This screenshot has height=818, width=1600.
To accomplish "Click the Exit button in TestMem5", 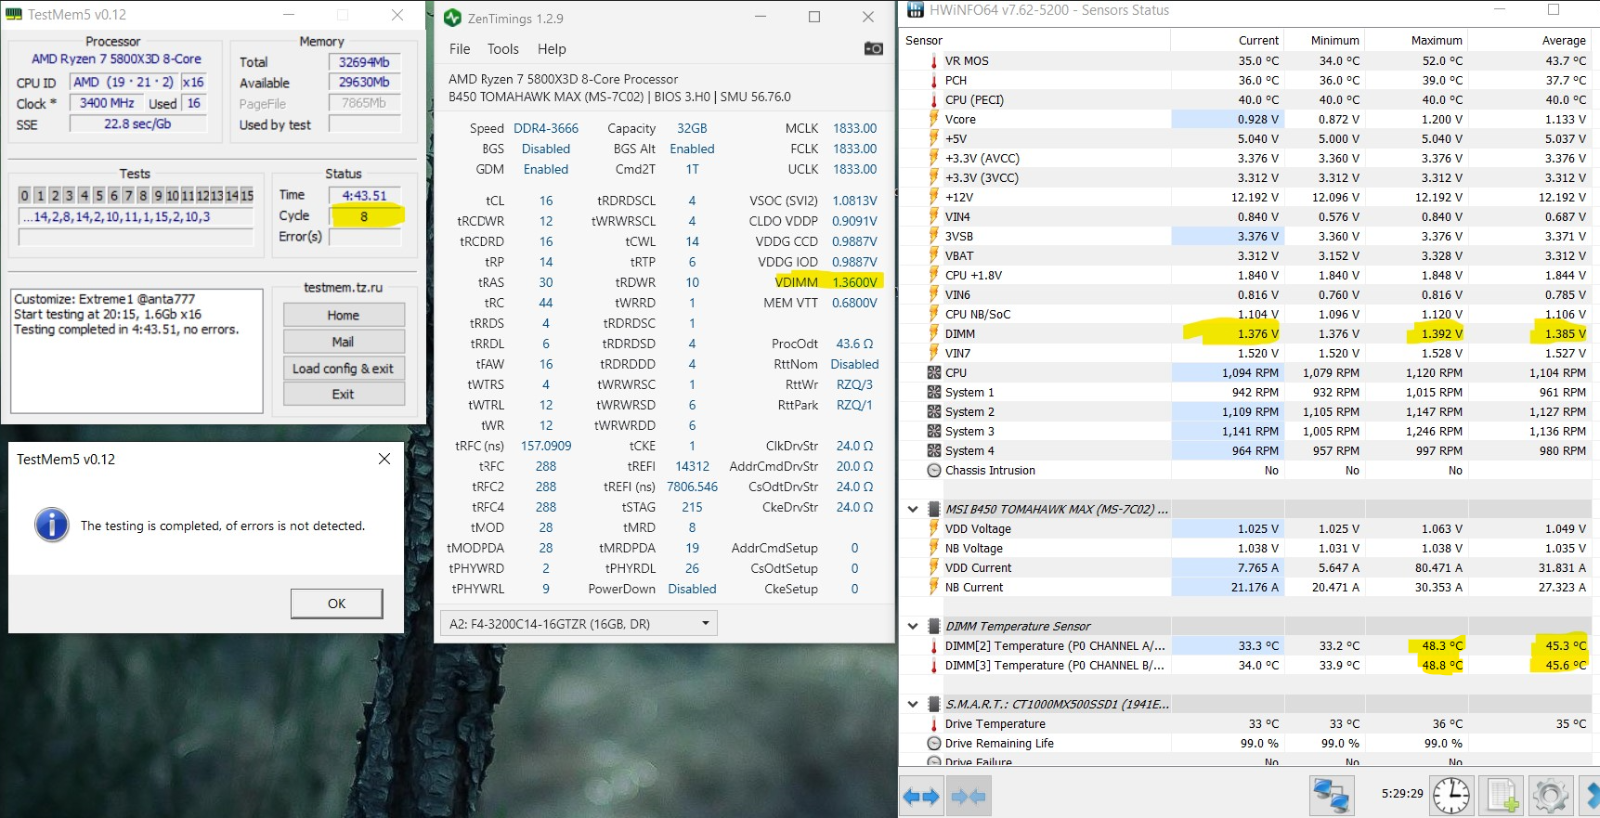I will pos(343,394).
